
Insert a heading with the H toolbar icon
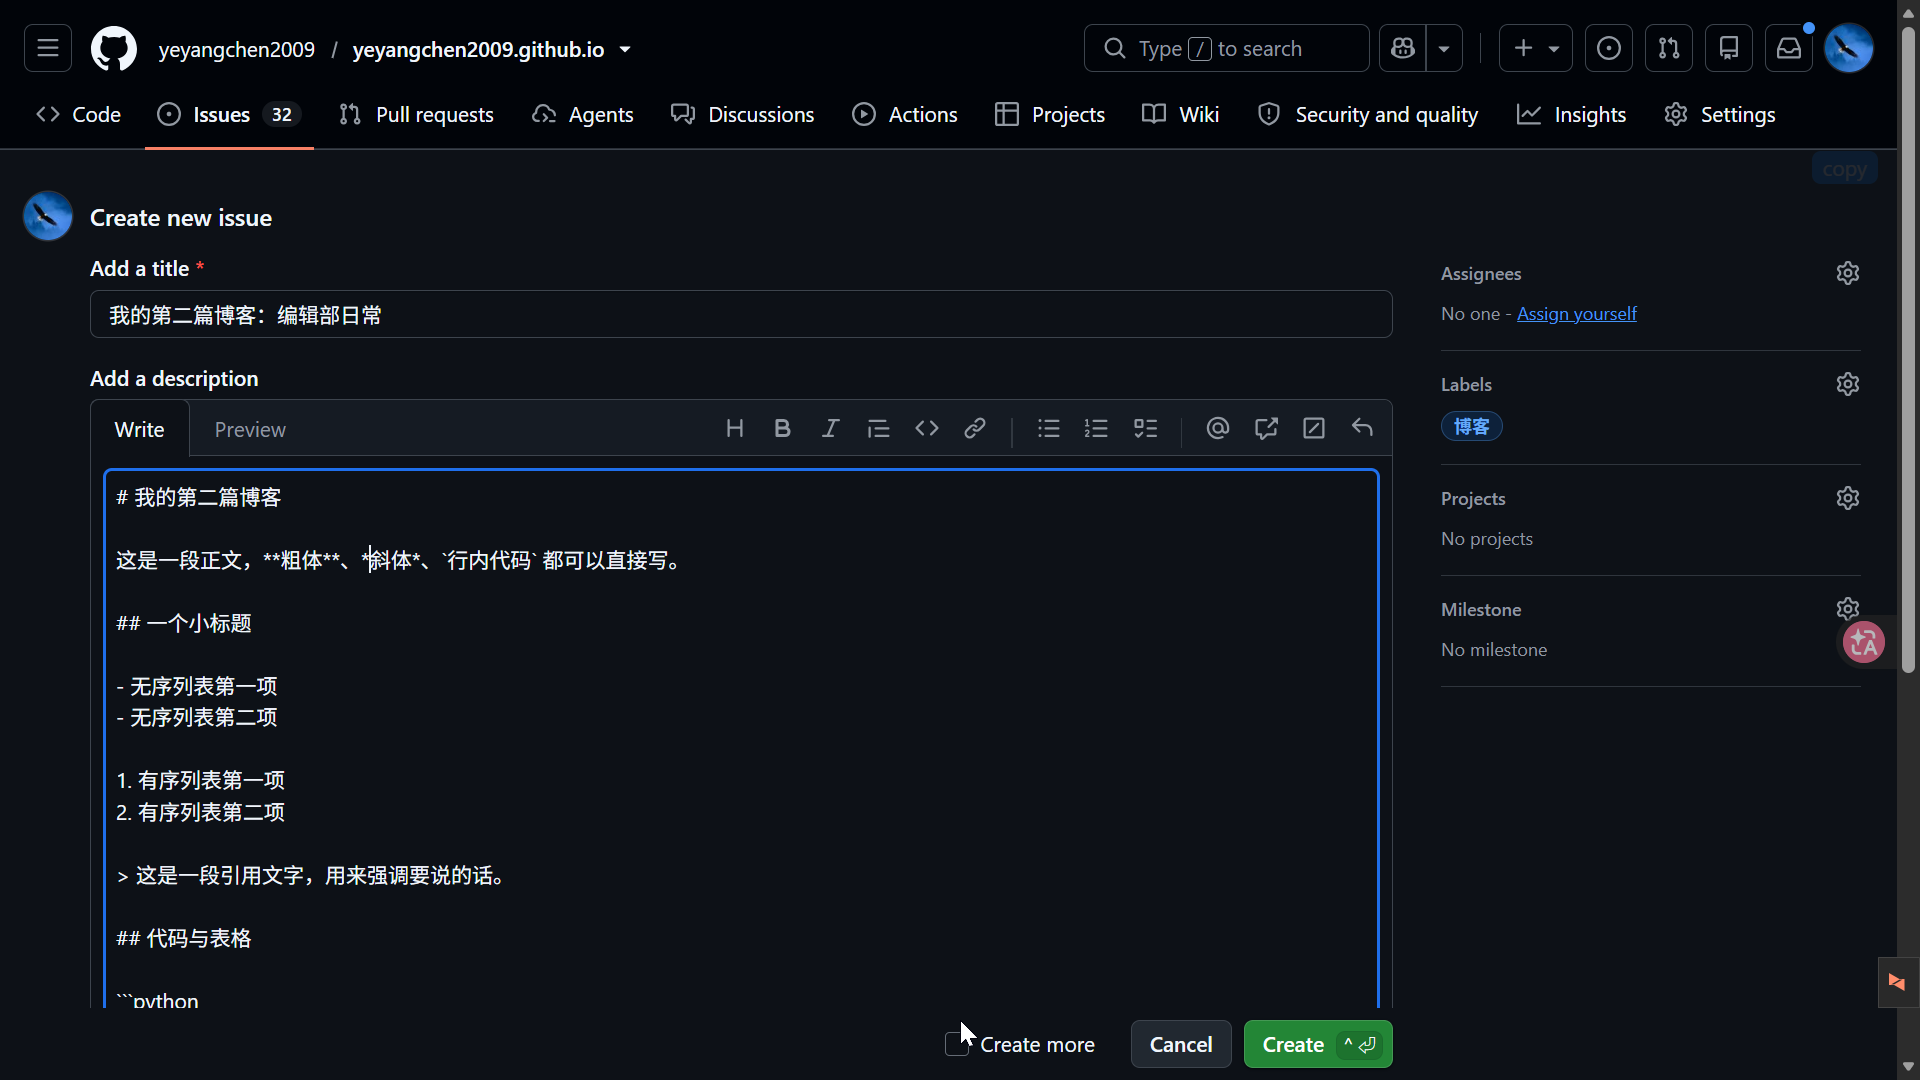[x=735, y=429]
